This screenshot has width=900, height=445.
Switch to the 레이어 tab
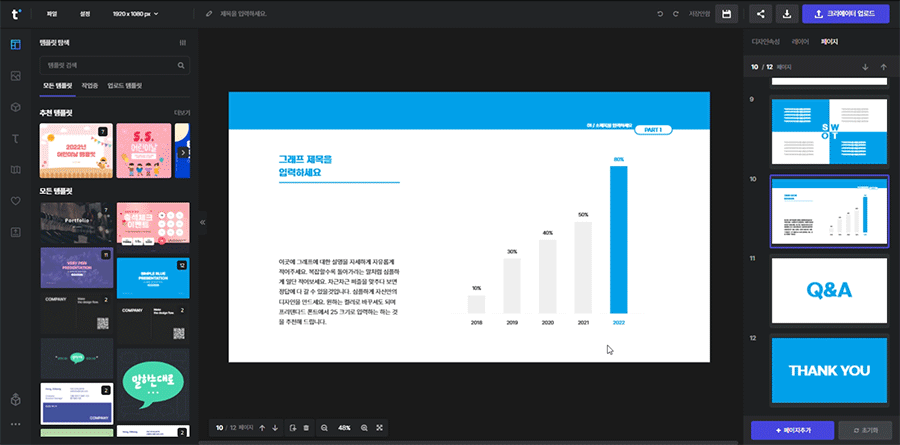tap(800, 42)
